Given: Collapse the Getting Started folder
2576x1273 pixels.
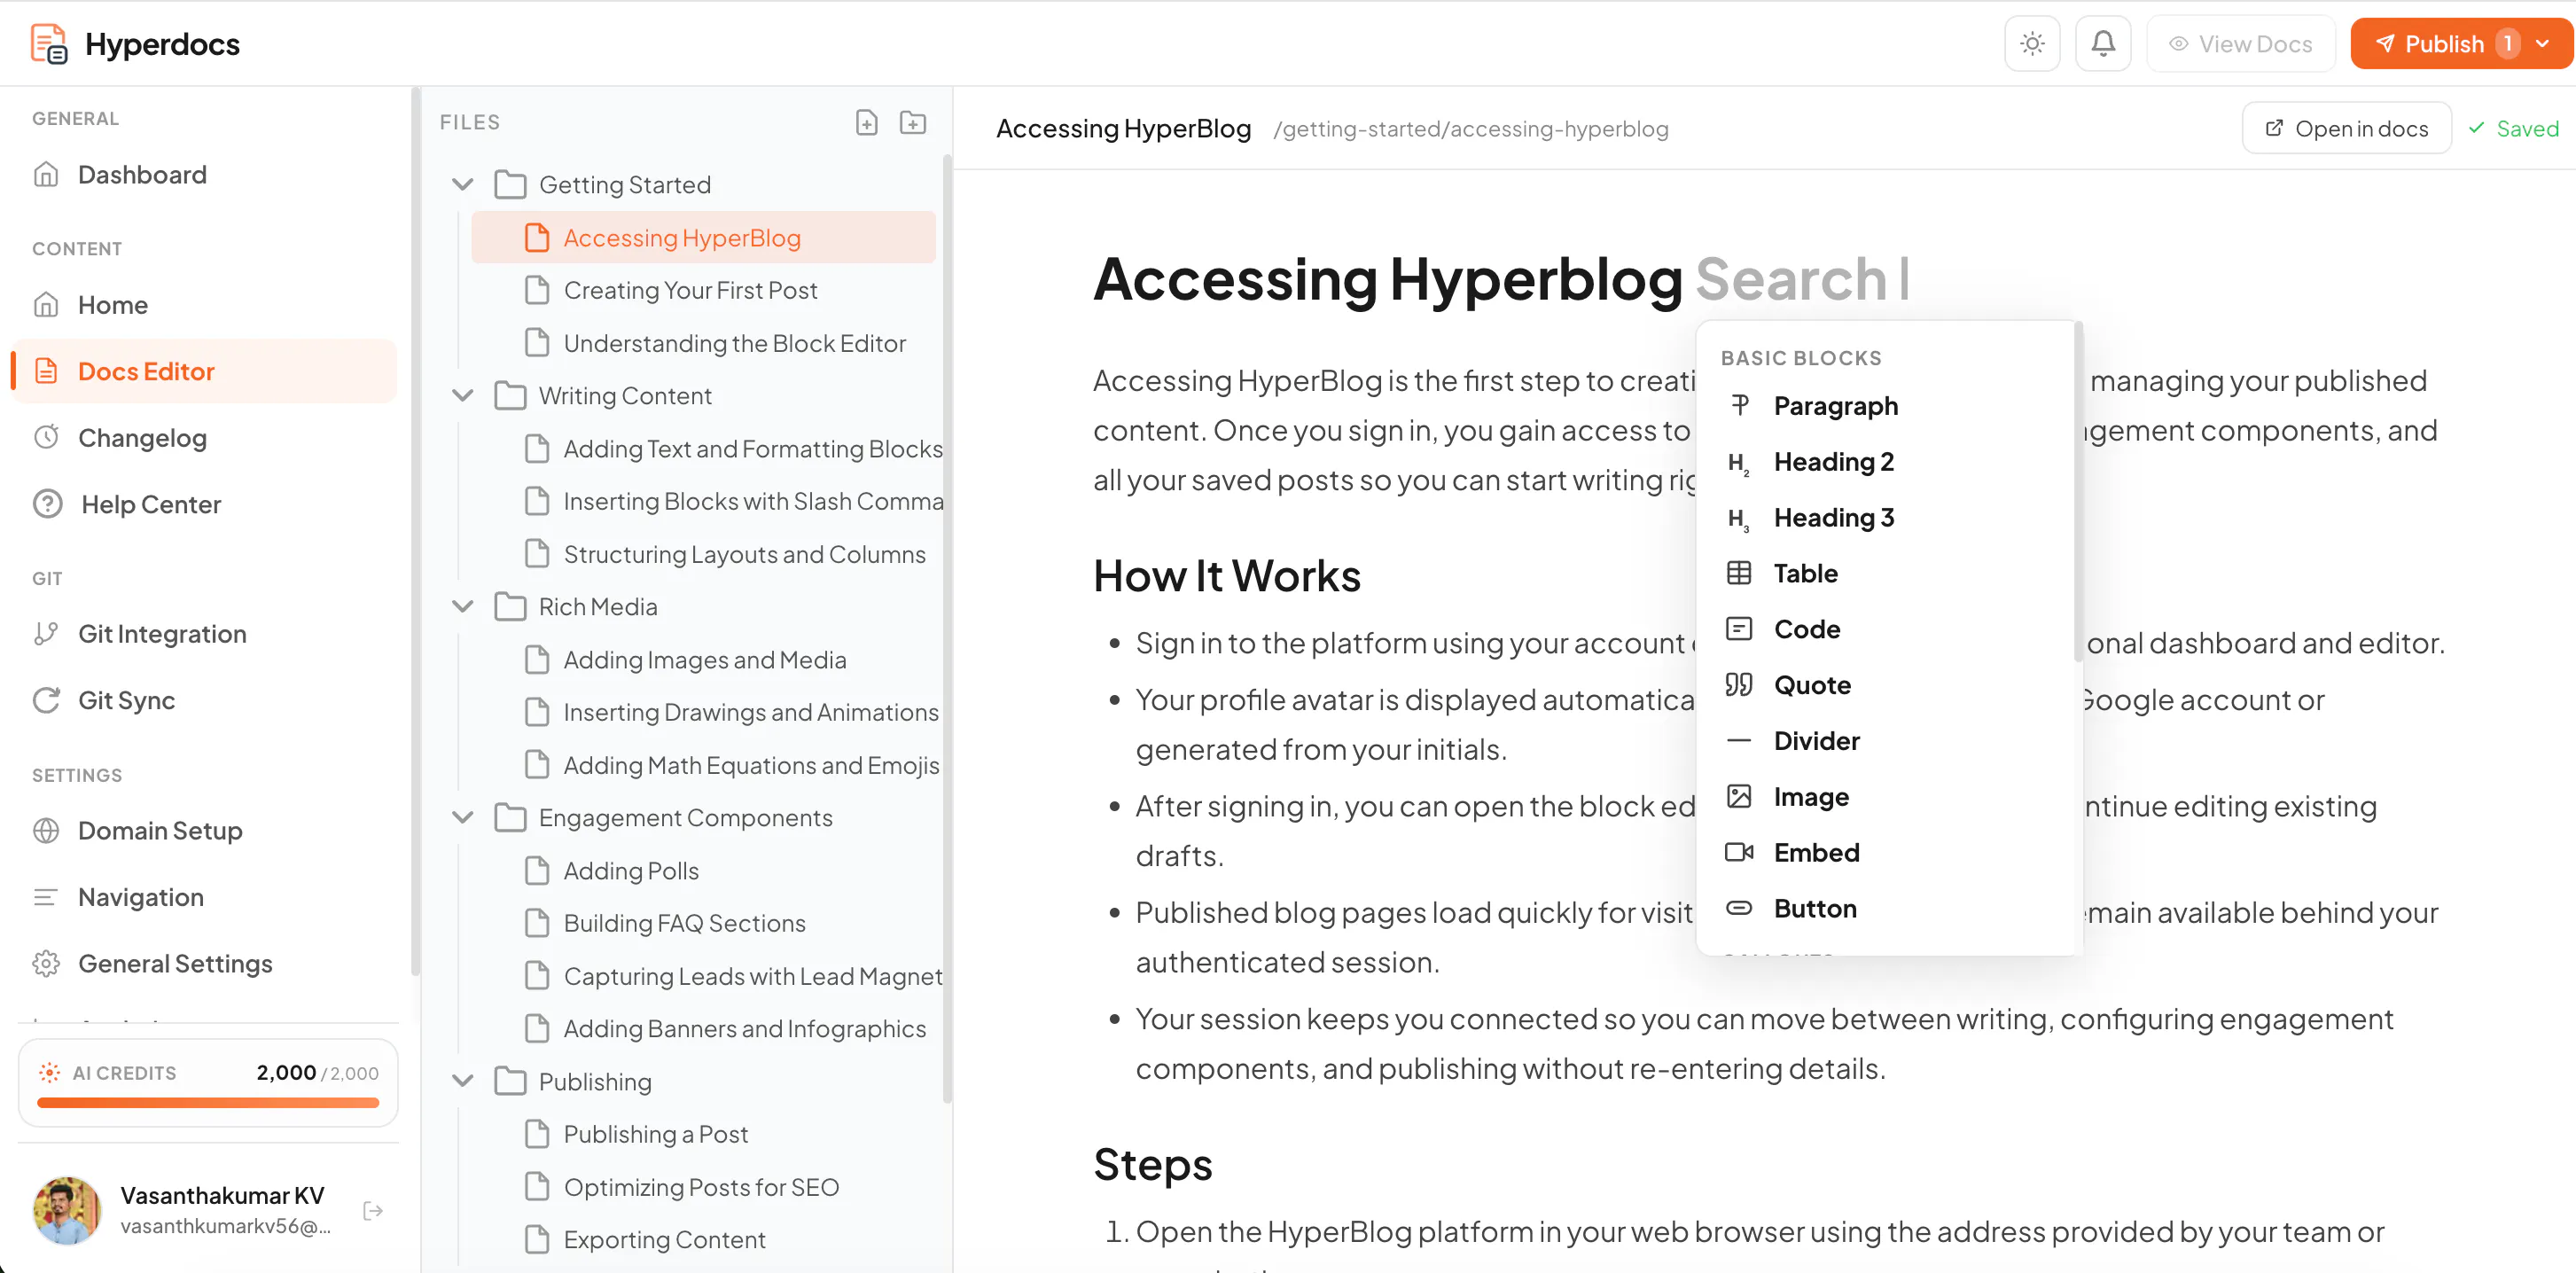Looking at the screenshot, I should coord(462,184).
